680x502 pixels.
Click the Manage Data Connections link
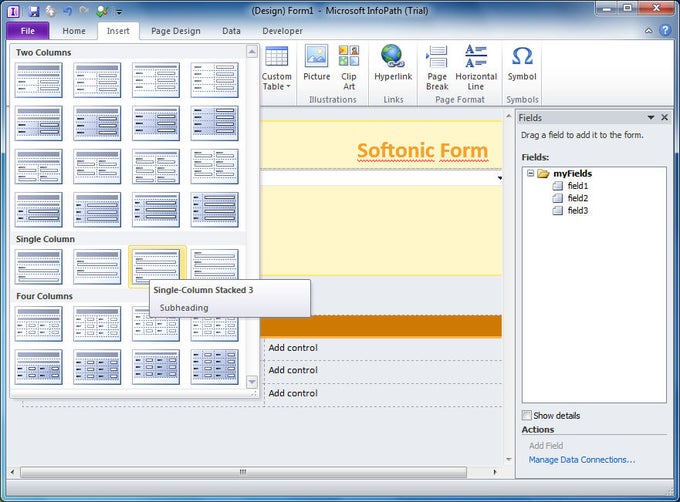click(581, 460)
